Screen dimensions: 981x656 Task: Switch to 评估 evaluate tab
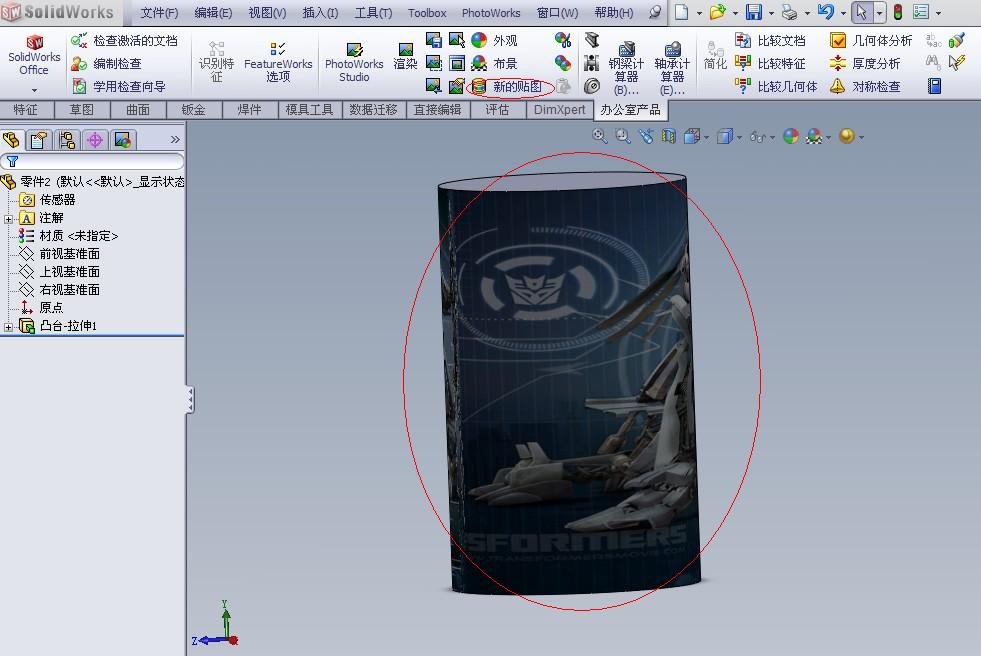tap(497, 110)
